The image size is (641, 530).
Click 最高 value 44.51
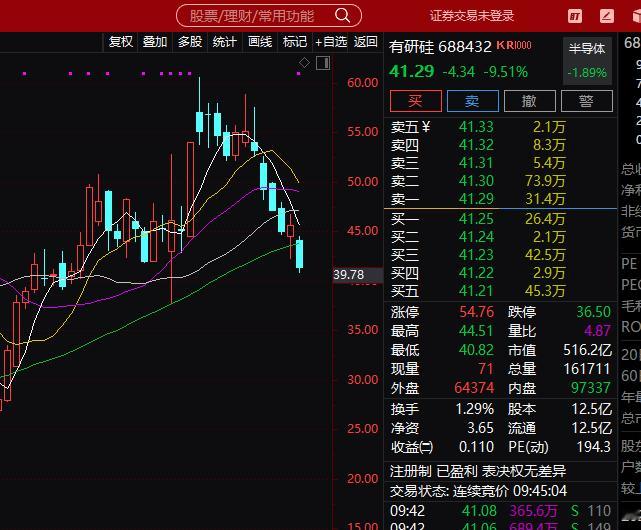(x=477, y=331)
